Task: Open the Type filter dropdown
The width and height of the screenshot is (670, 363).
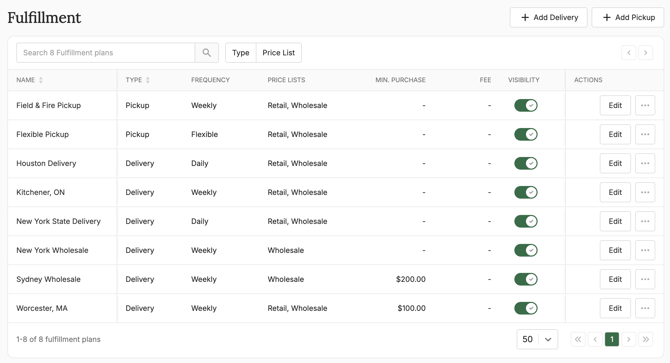Action: (241, 53)
